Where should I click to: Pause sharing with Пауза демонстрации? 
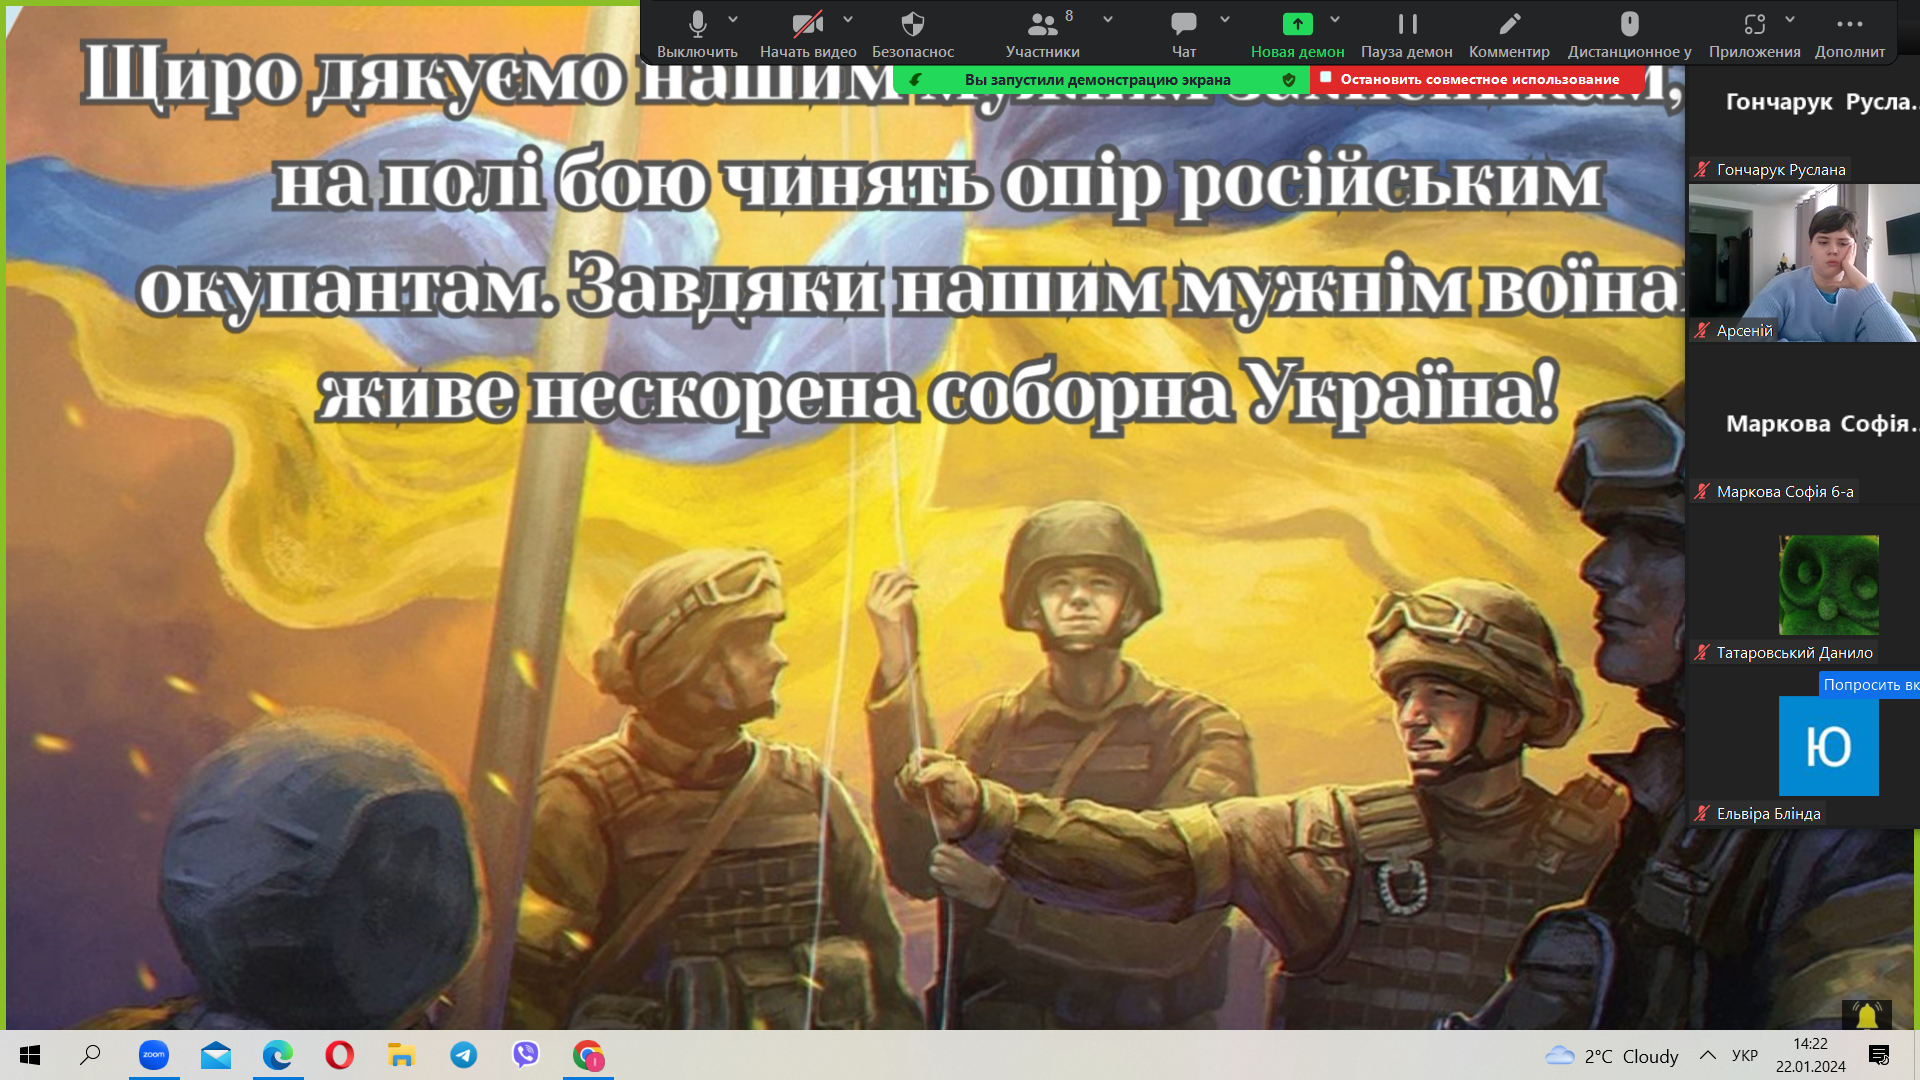[1407, 34]
